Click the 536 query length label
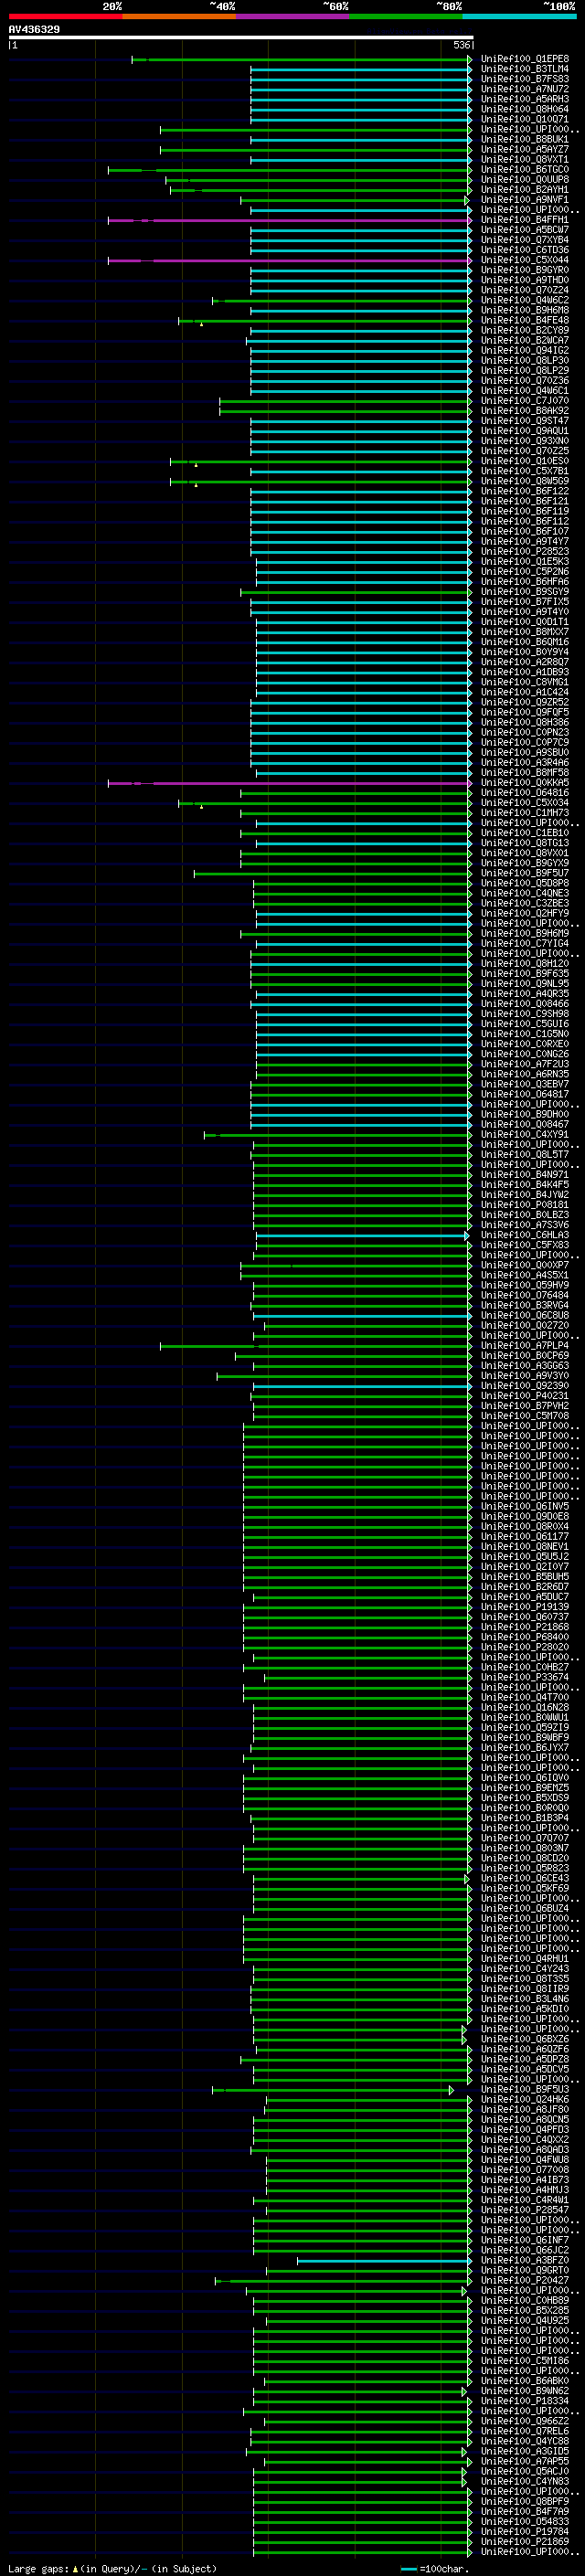The height and width of the screenshot is (2576, 585). tap(462, 45)
